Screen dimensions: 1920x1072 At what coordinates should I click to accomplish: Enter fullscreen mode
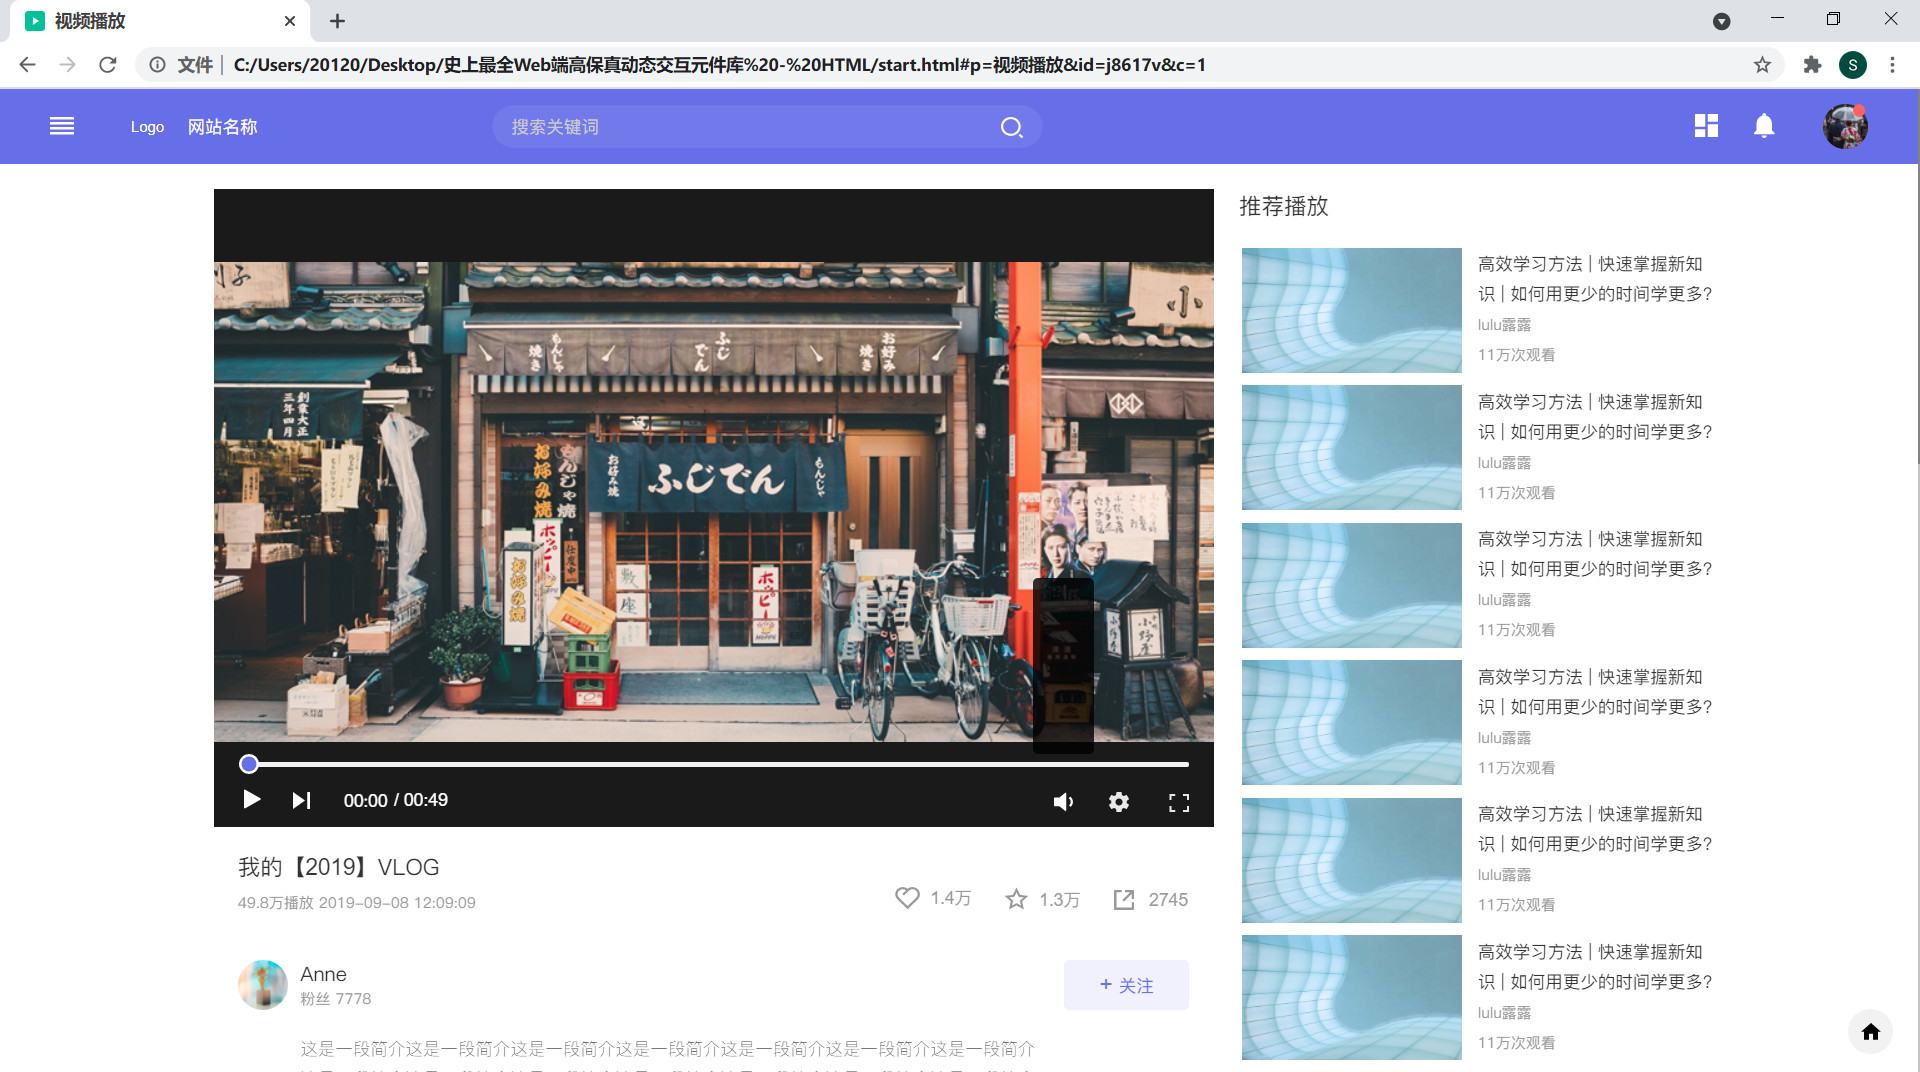[1179, 802]
